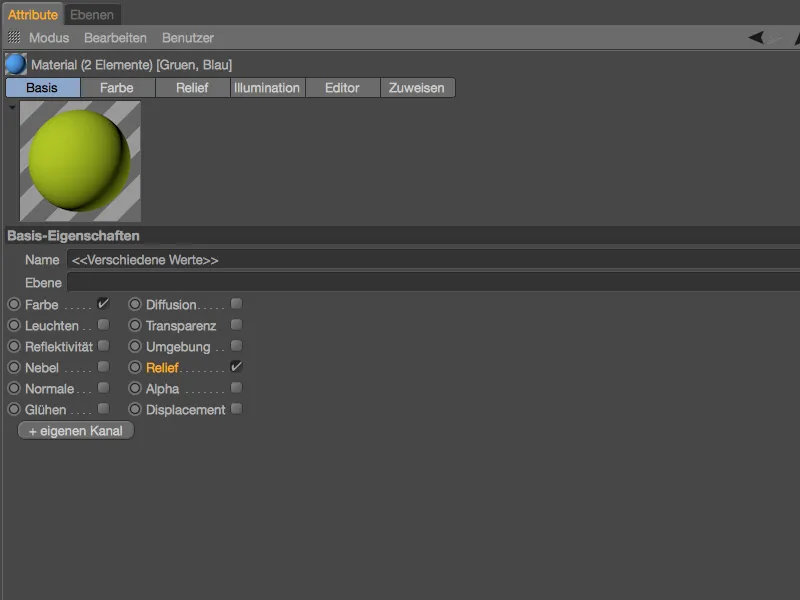Click the Displacement channel animation dot
The image size is (800, 600).
point(135,409)
